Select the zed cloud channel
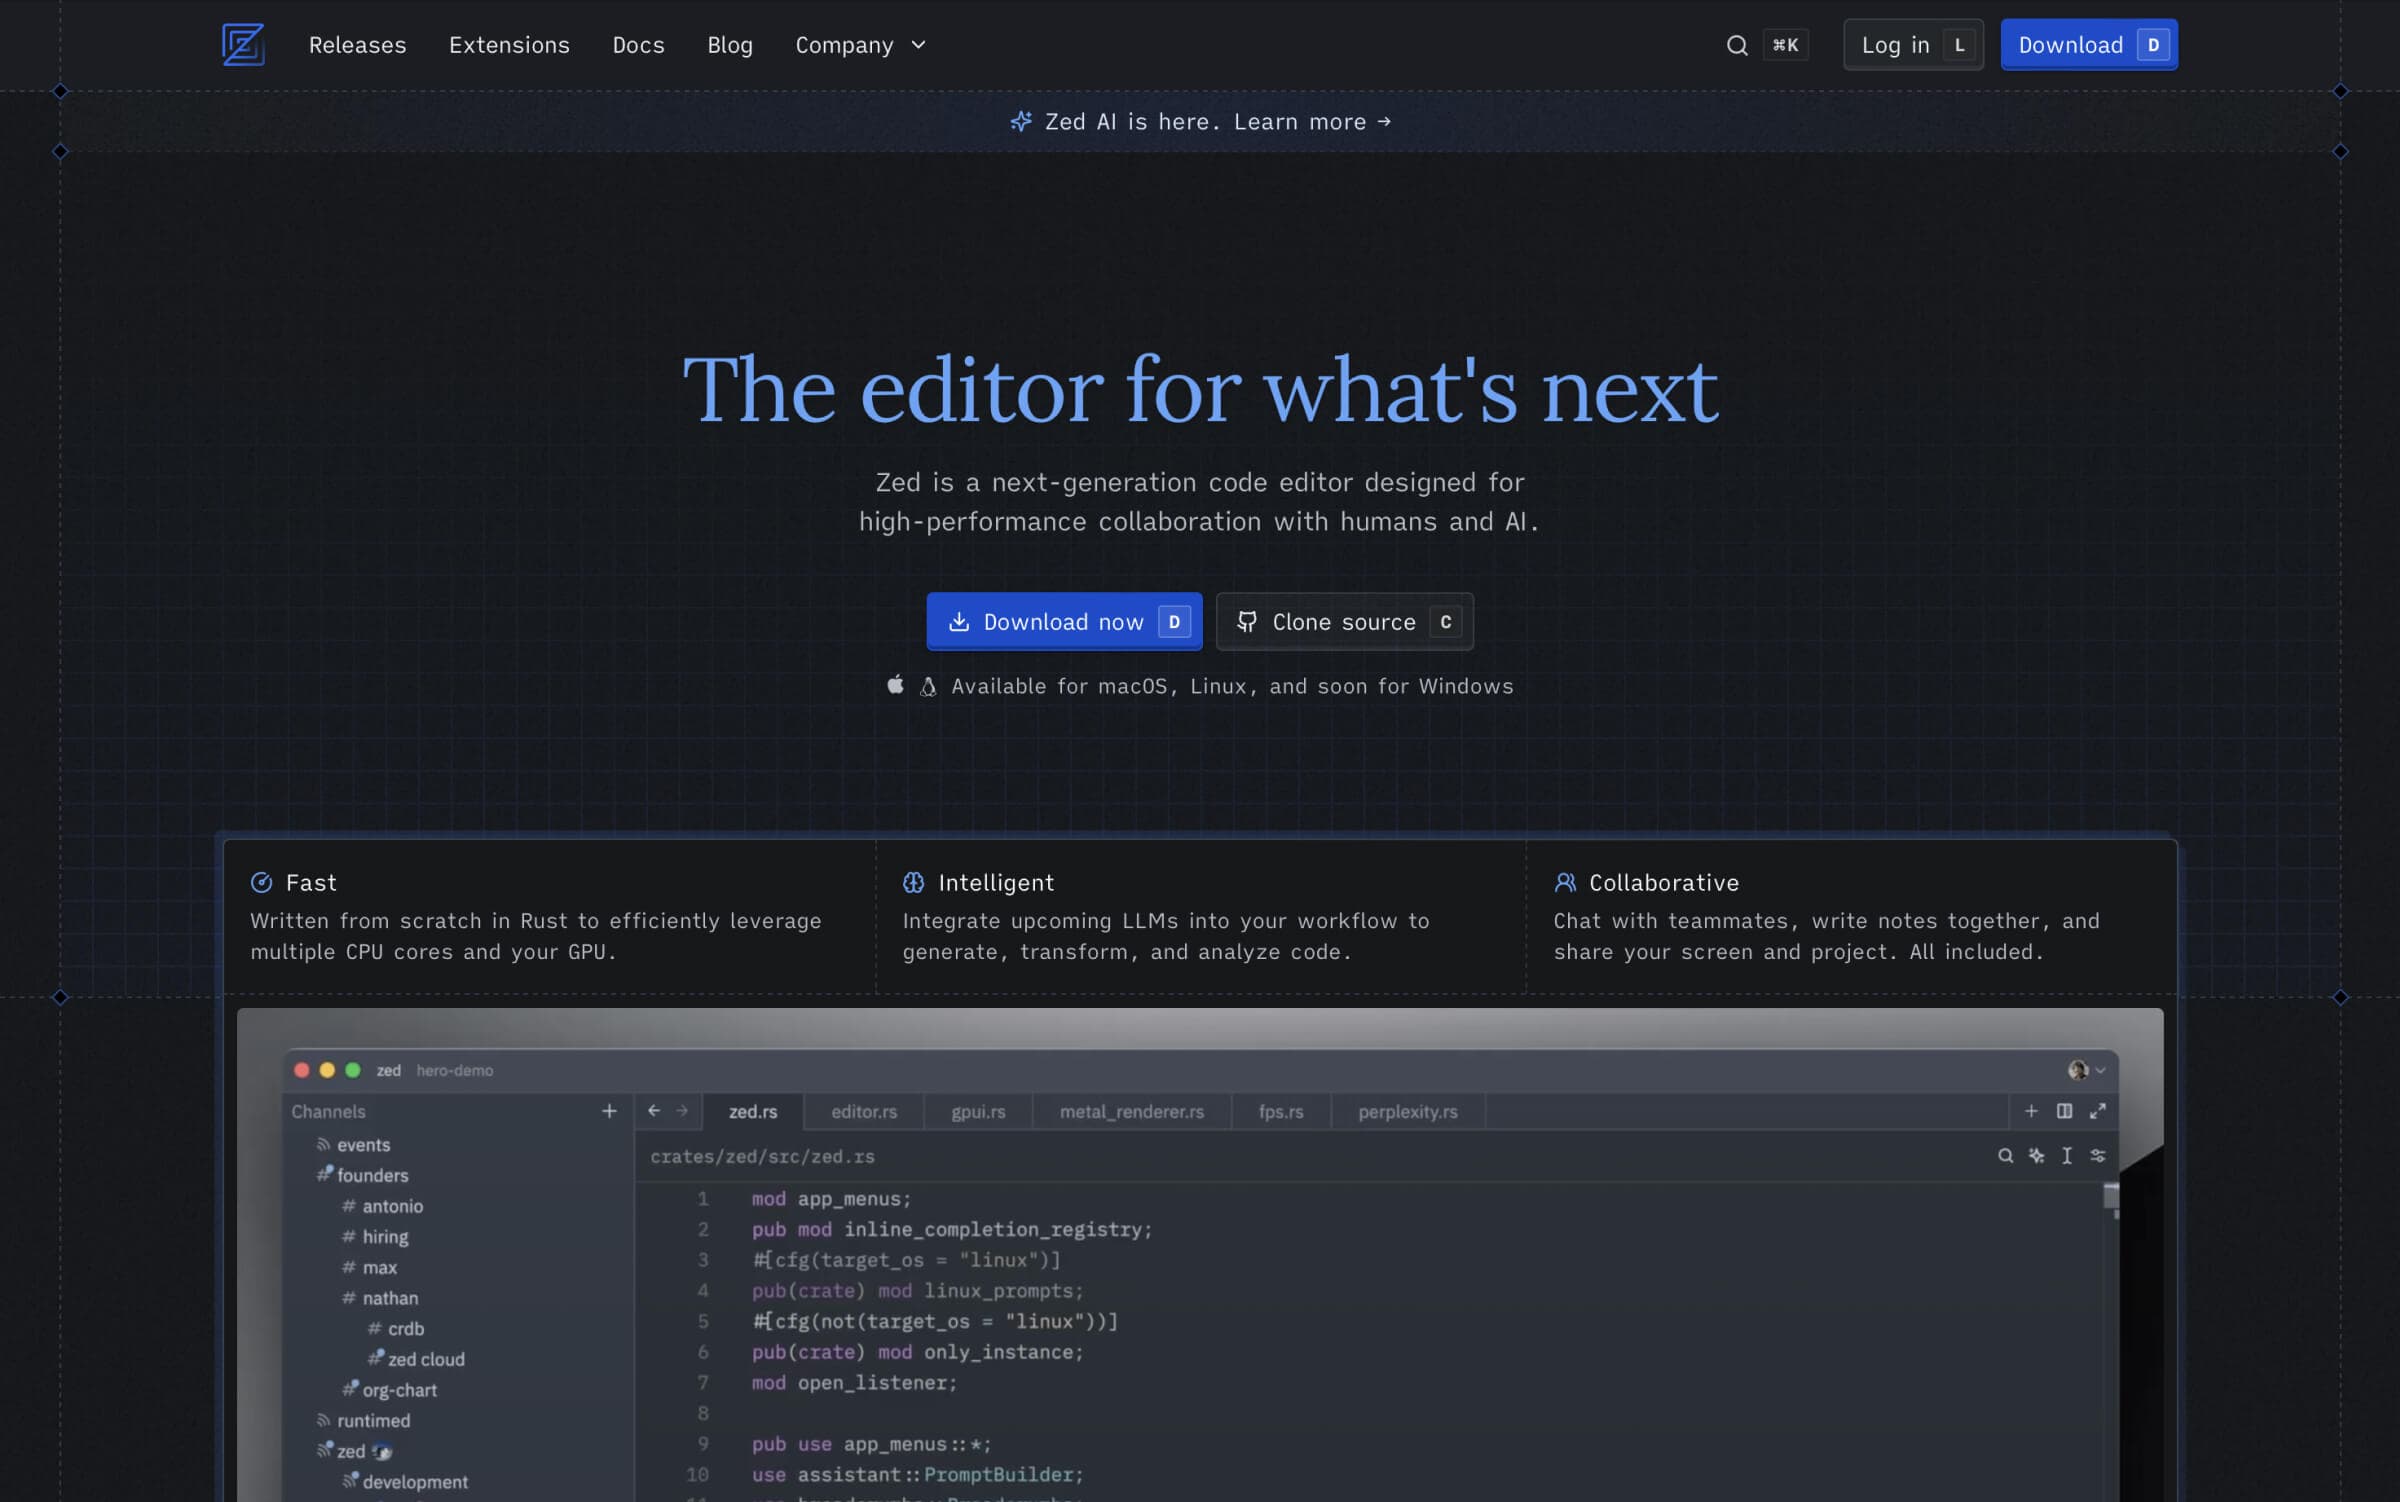 (x=425, y=1359)
